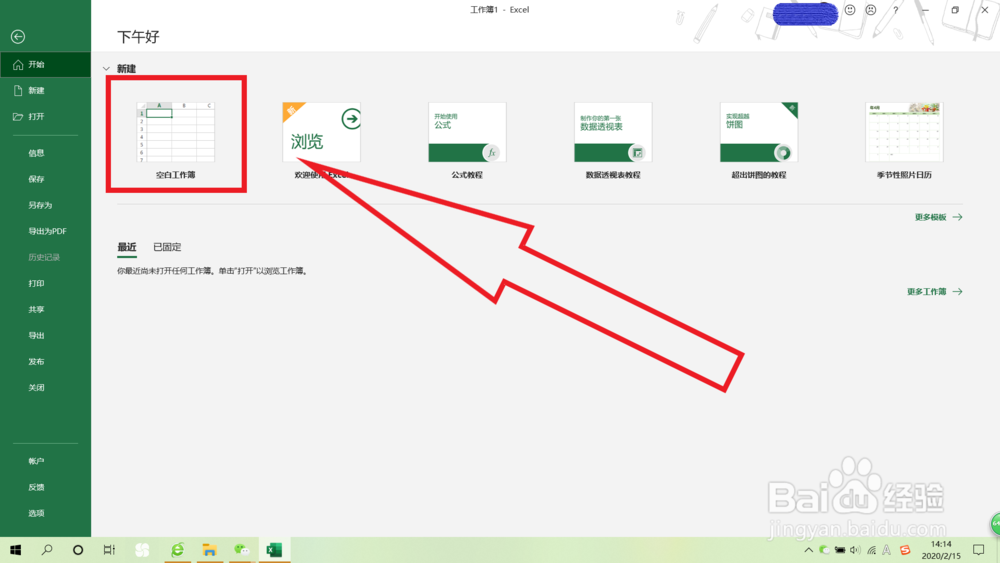Click the frown face feedback icon
This screenshot has width=1000, height=563.
pos(871,10)
